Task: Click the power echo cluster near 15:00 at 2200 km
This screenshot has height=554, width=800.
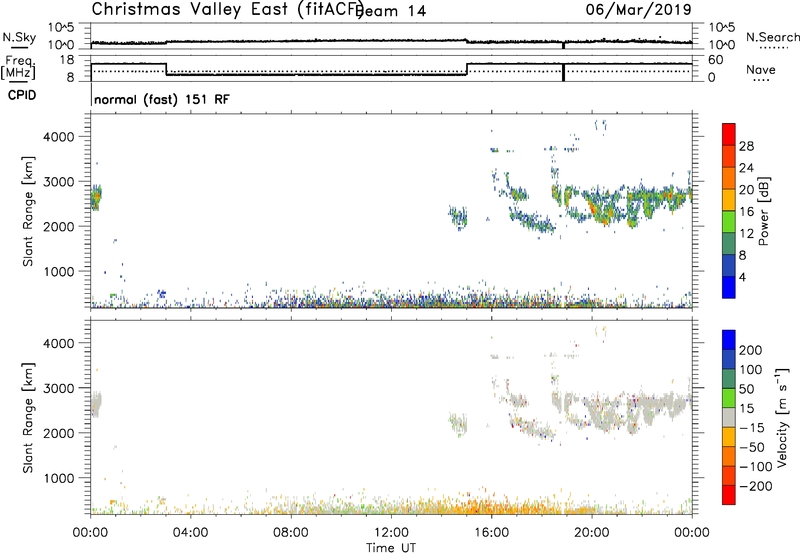Action: [x=458, y=218]
